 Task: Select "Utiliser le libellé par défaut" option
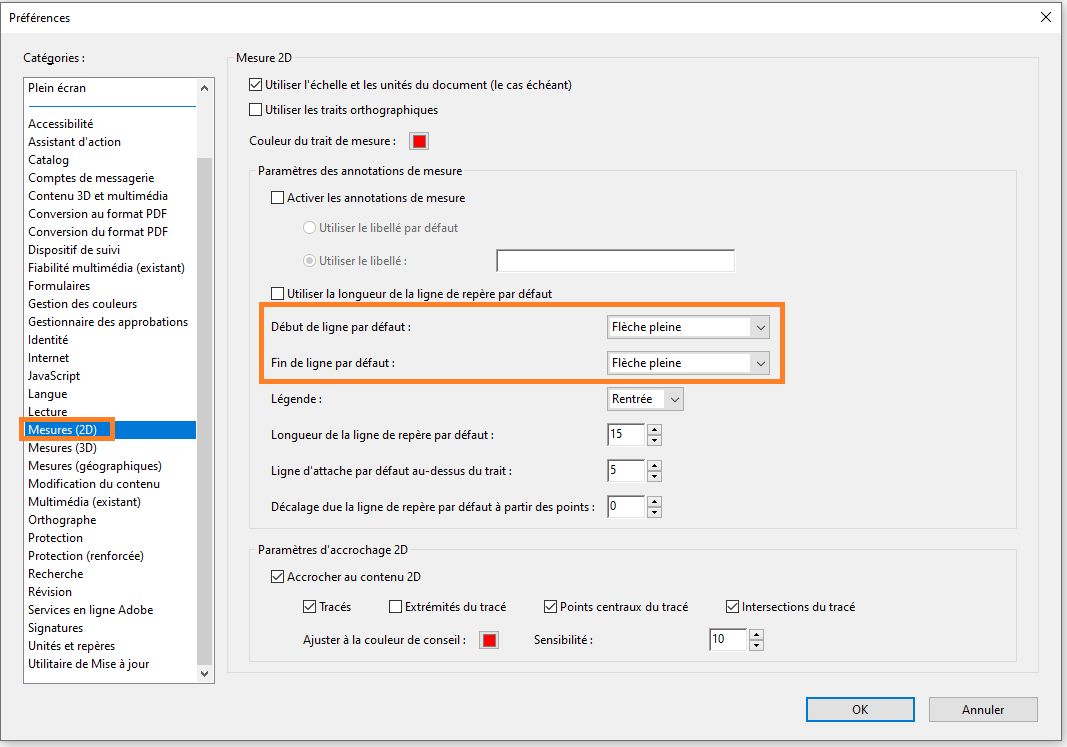coord(310,227)
